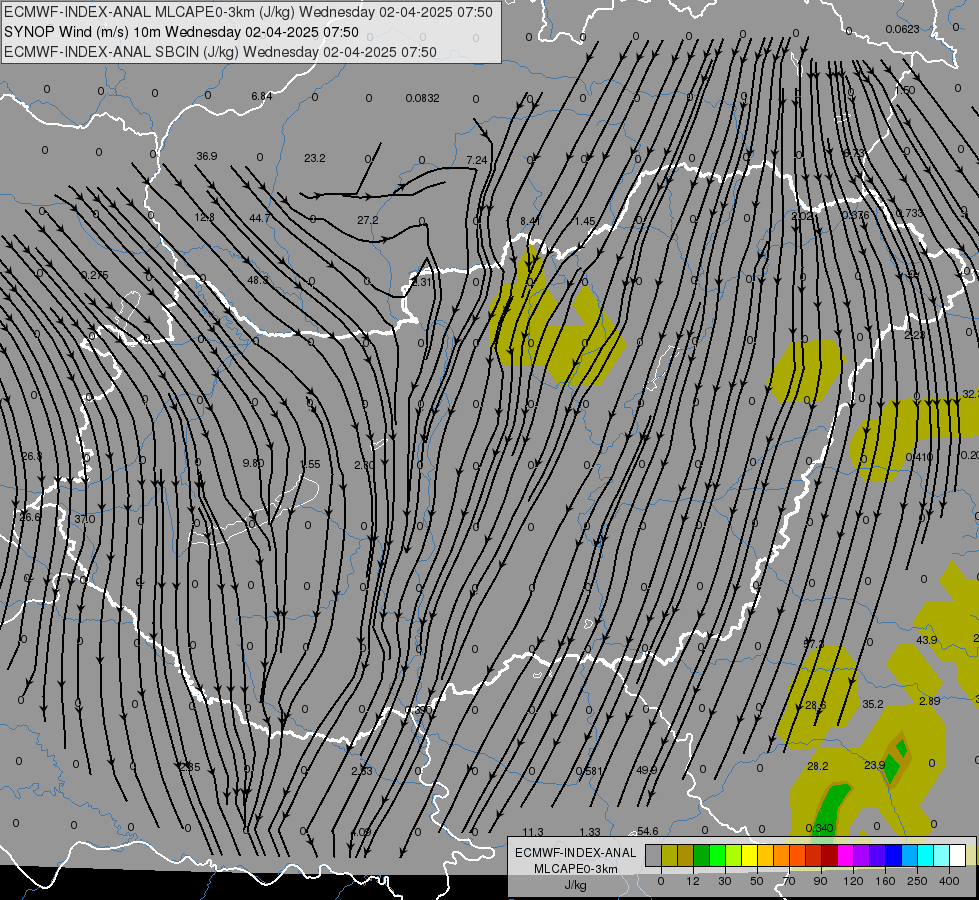This screenshot has height=900, width=979.
Task: Click legend tick label 160
Action: click(x=885, y=881)
